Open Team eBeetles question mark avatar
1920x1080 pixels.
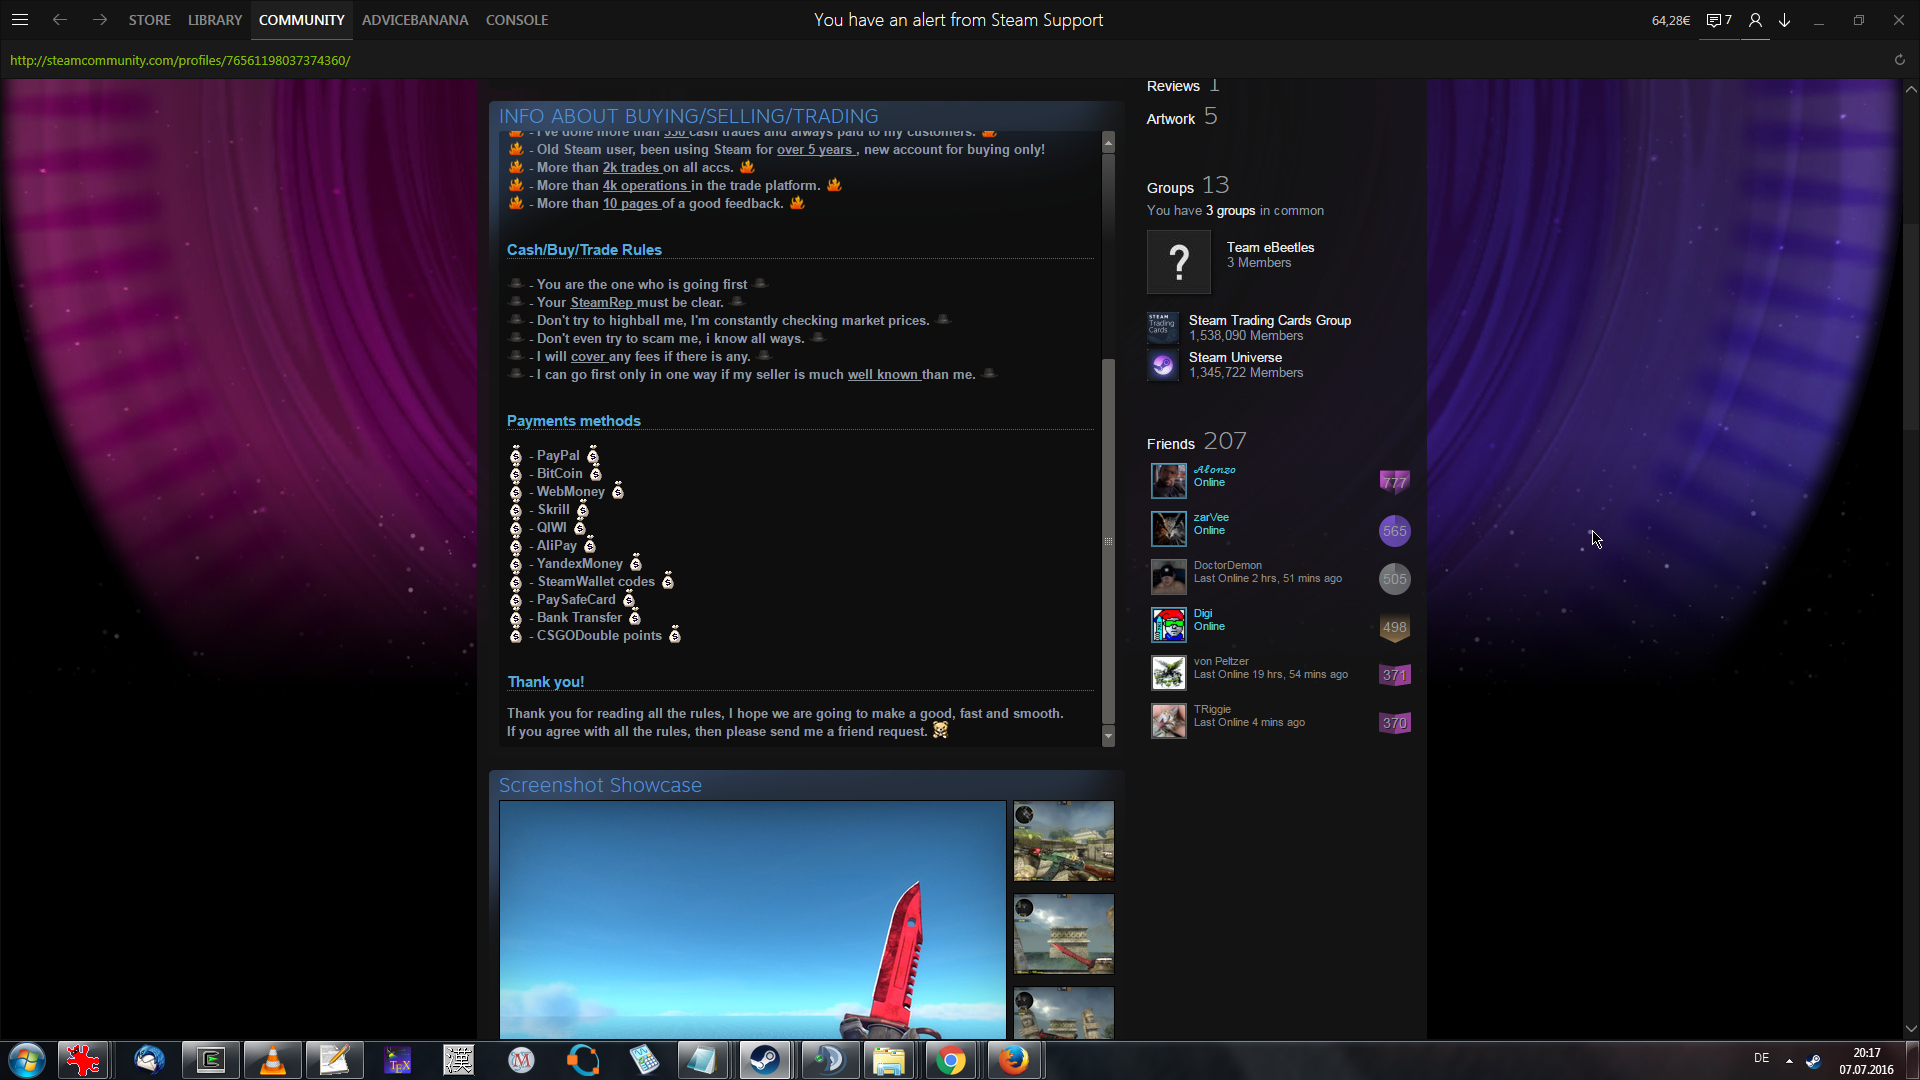click(x=1178, y=262)
